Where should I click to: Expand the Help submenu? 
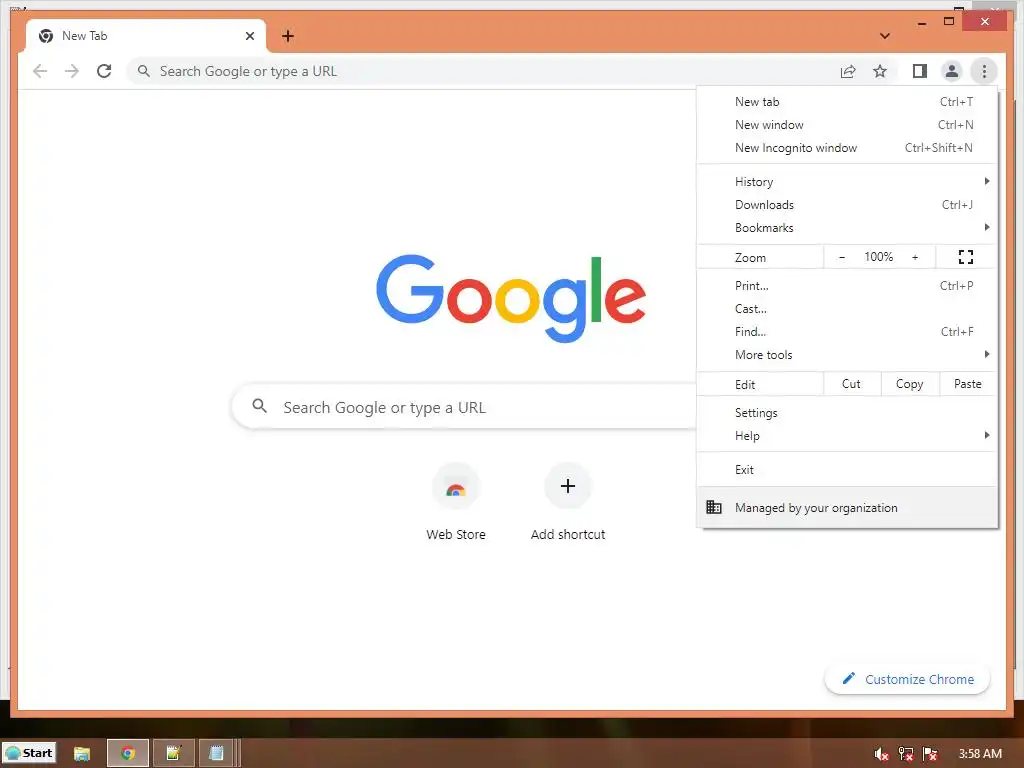(847, 436)
